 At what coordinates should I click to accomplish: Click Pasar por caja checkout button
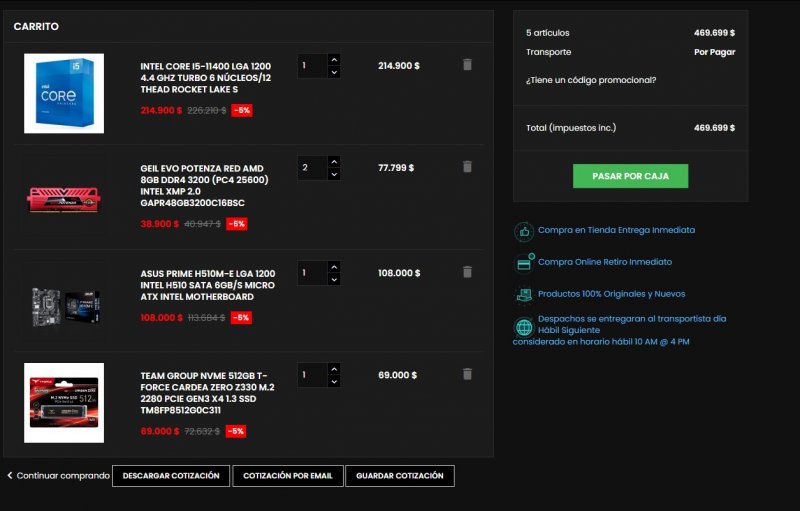[630, 176]
